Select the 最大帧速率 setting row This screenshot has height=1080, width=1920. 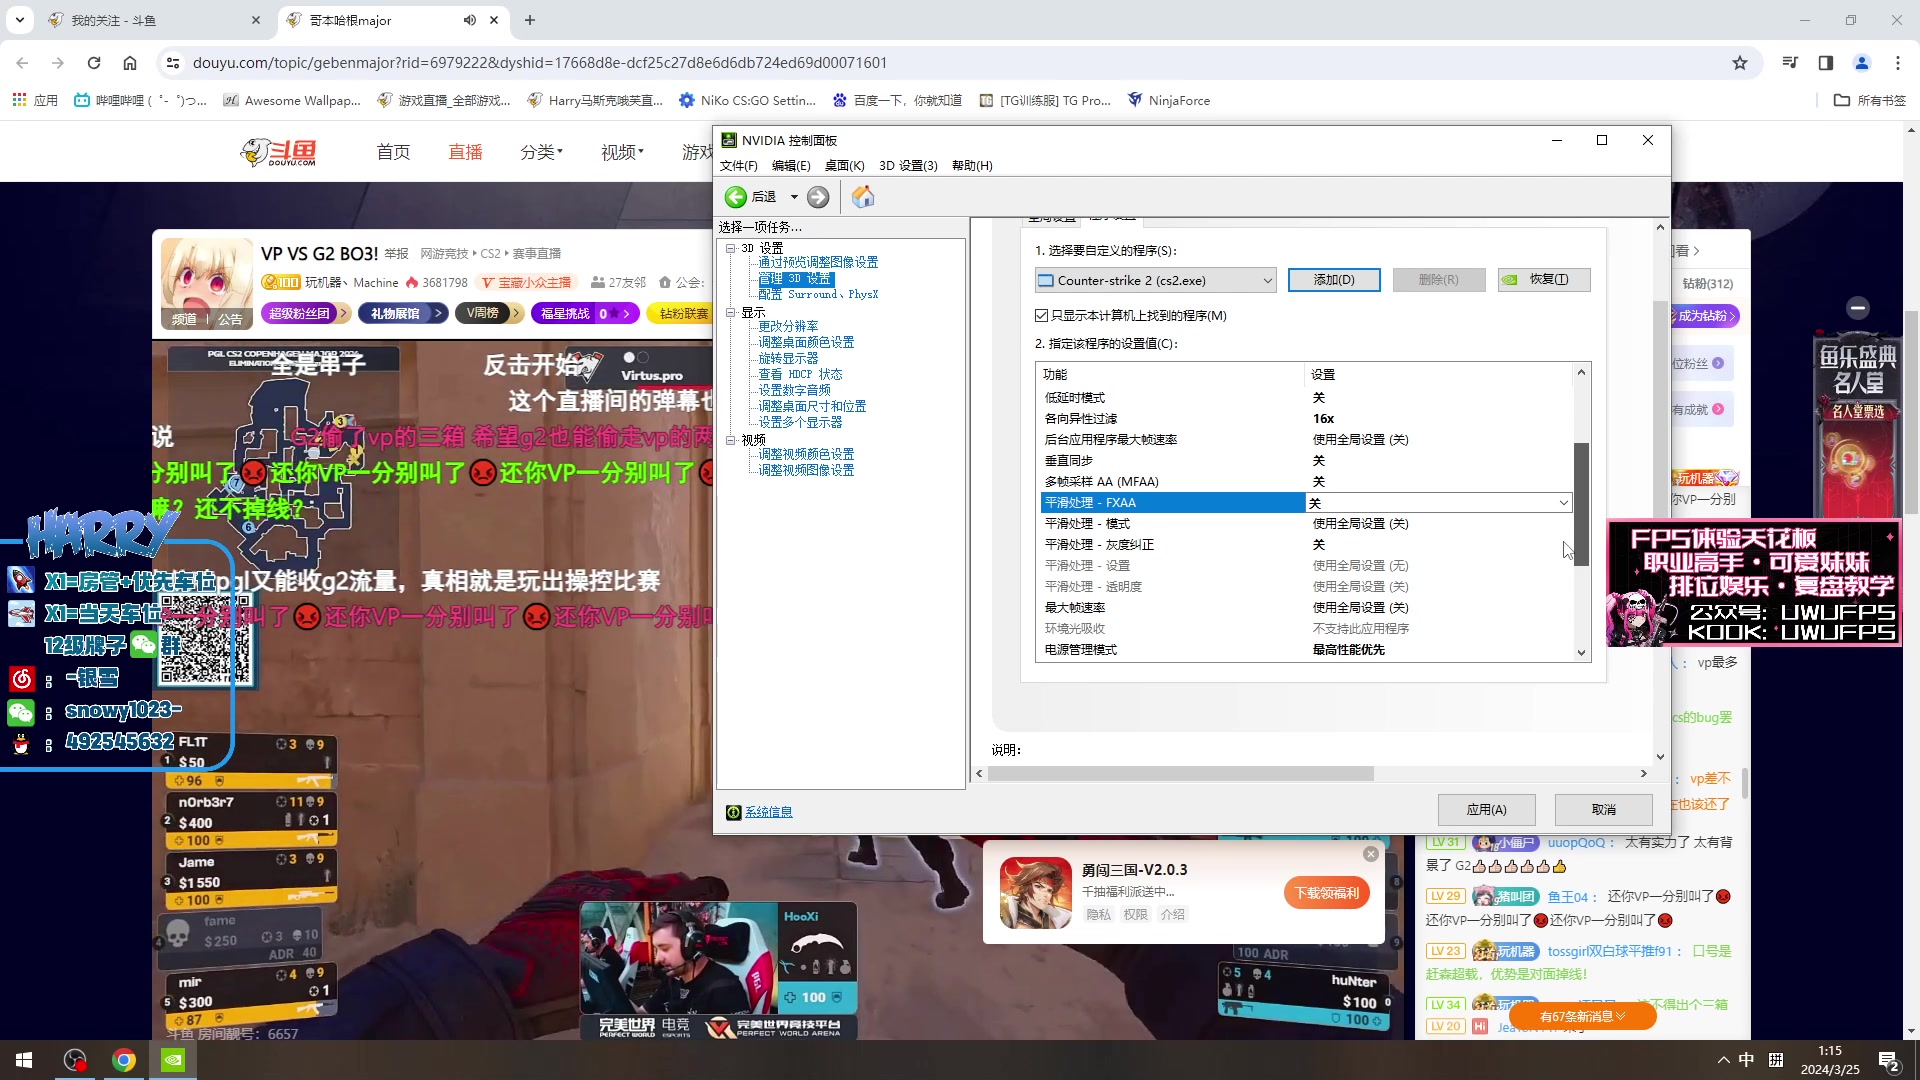(1306, 608)
